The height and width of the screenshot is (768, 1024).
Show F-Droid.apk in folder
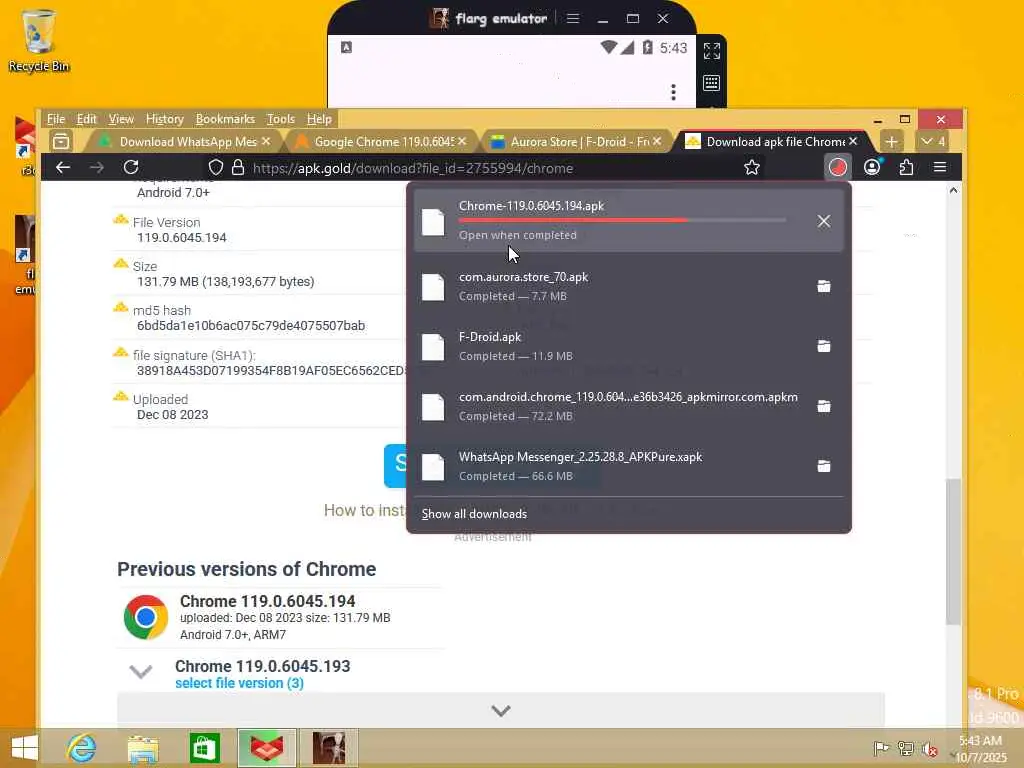[x=824, y=346]
